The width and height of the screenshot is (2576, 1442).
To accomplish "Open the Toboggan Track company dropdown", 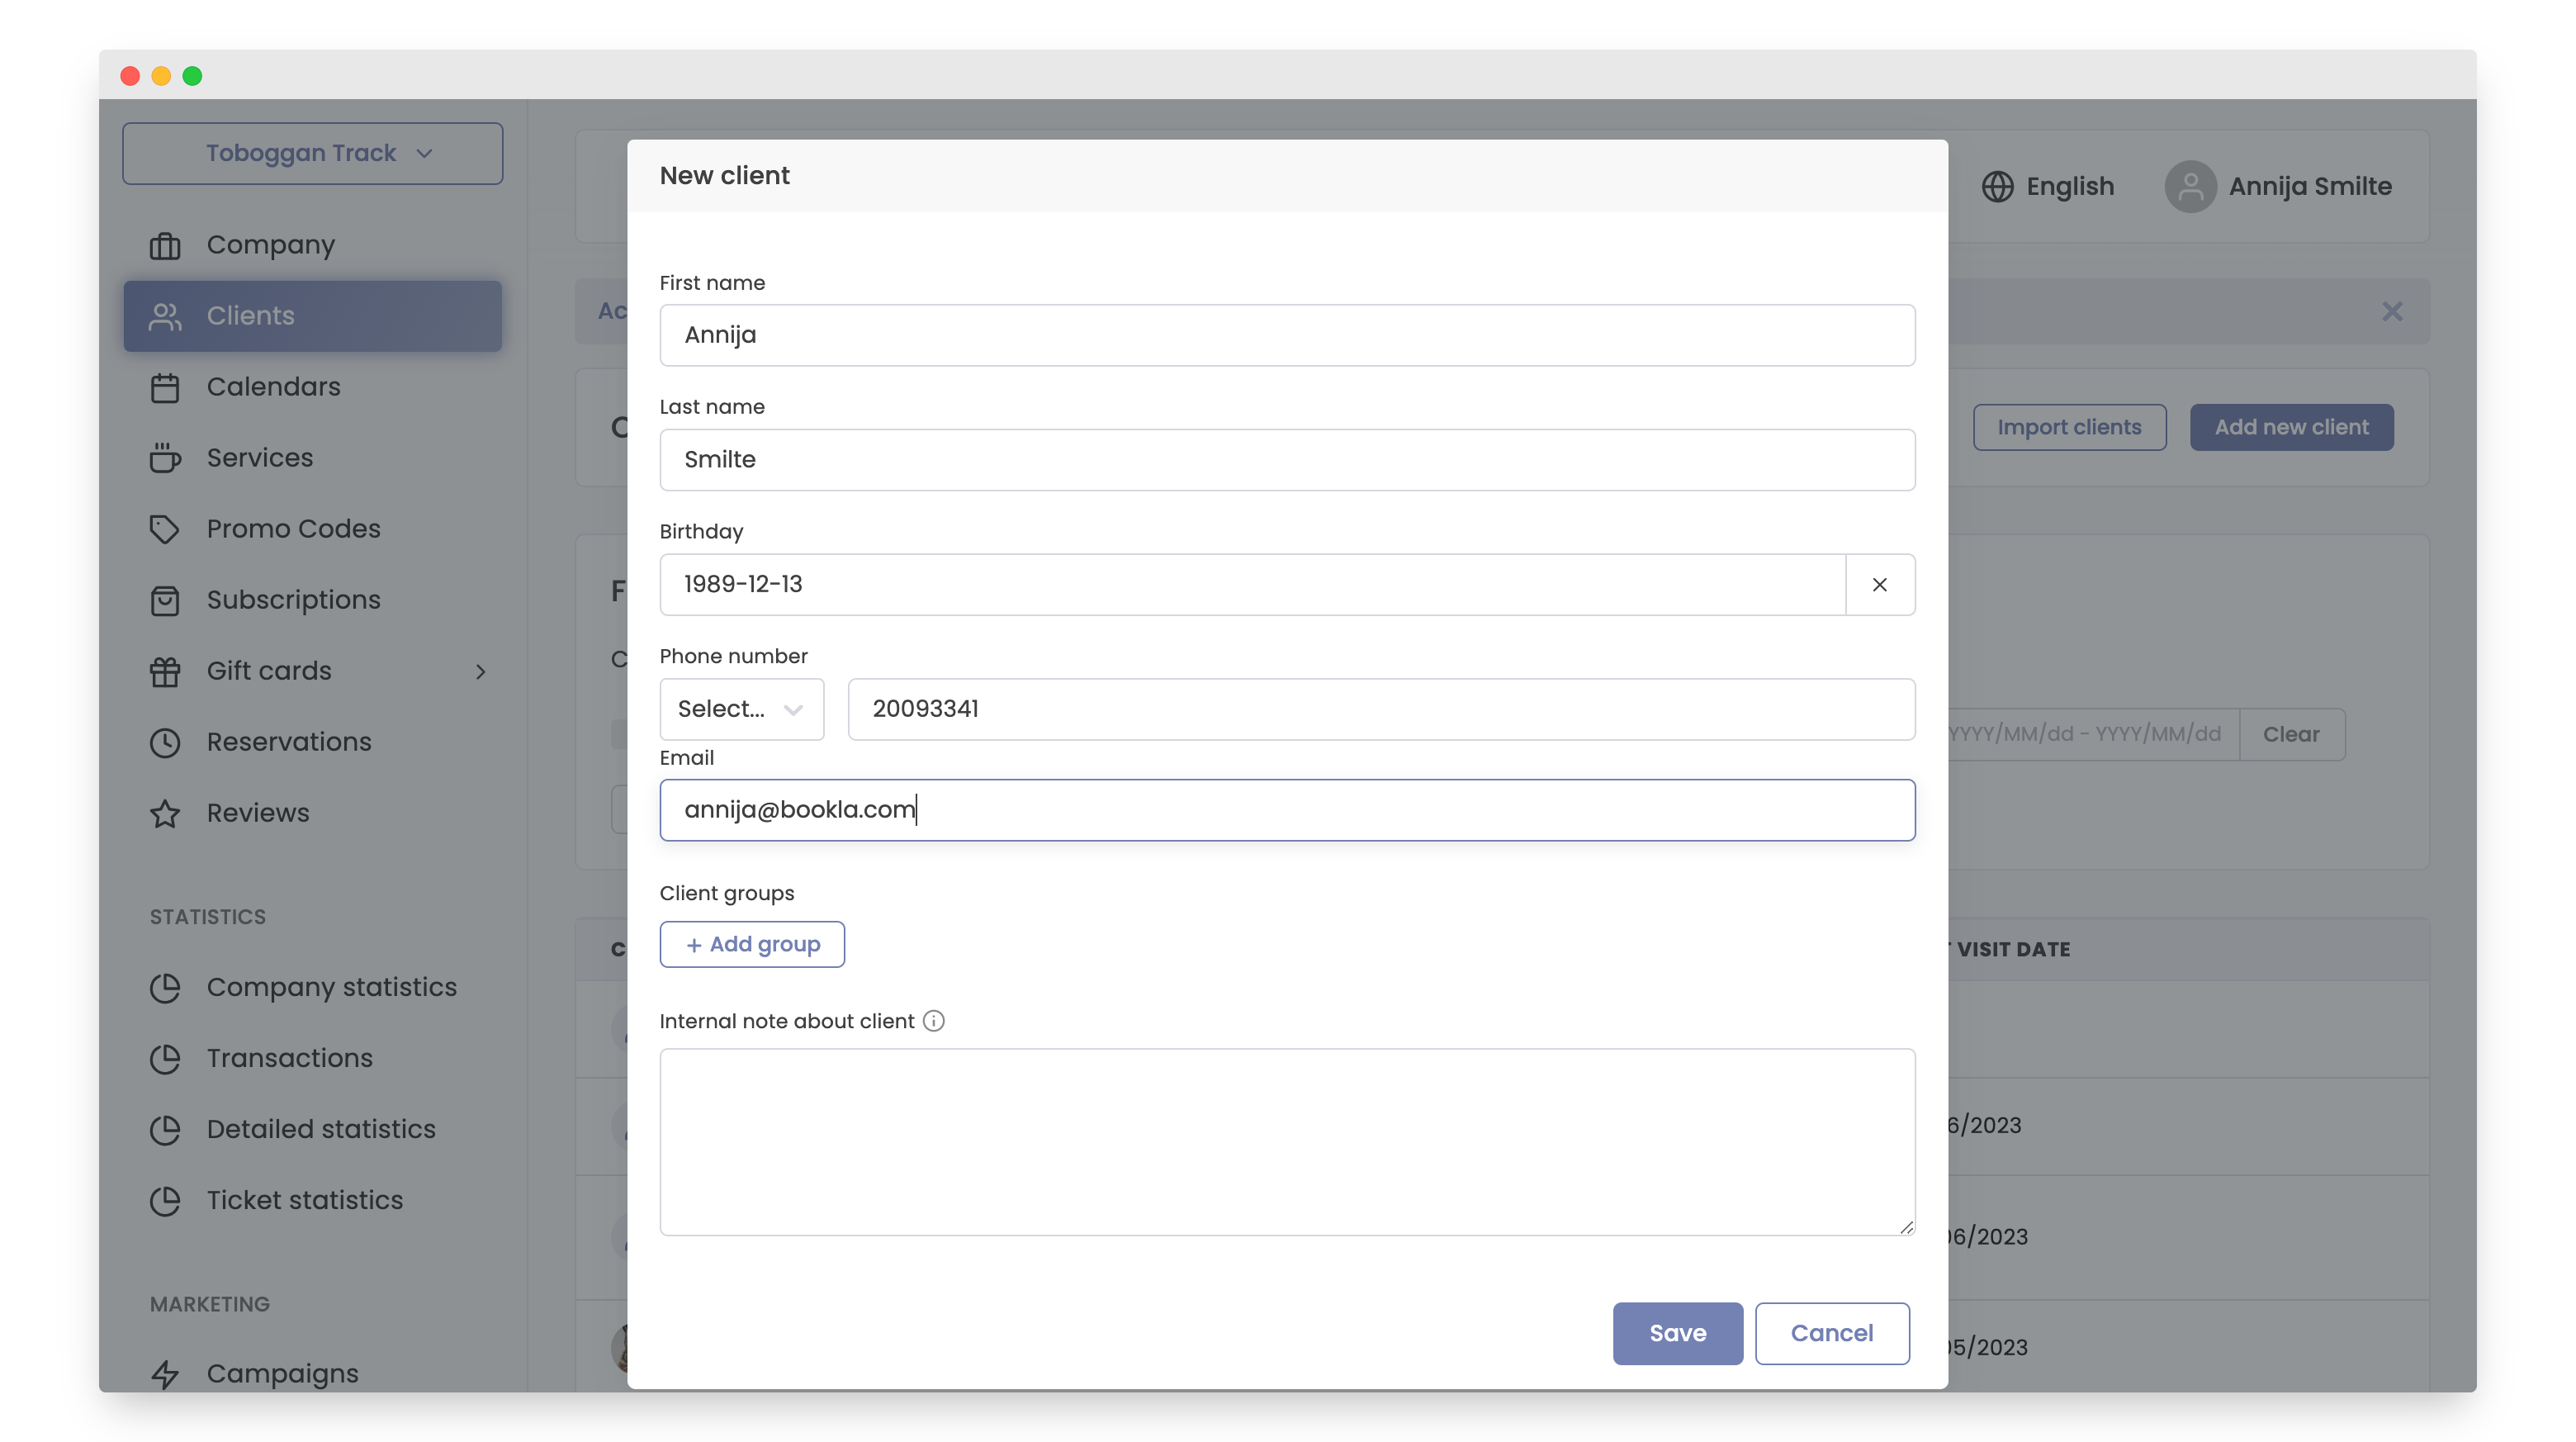I will pos(312,153).
